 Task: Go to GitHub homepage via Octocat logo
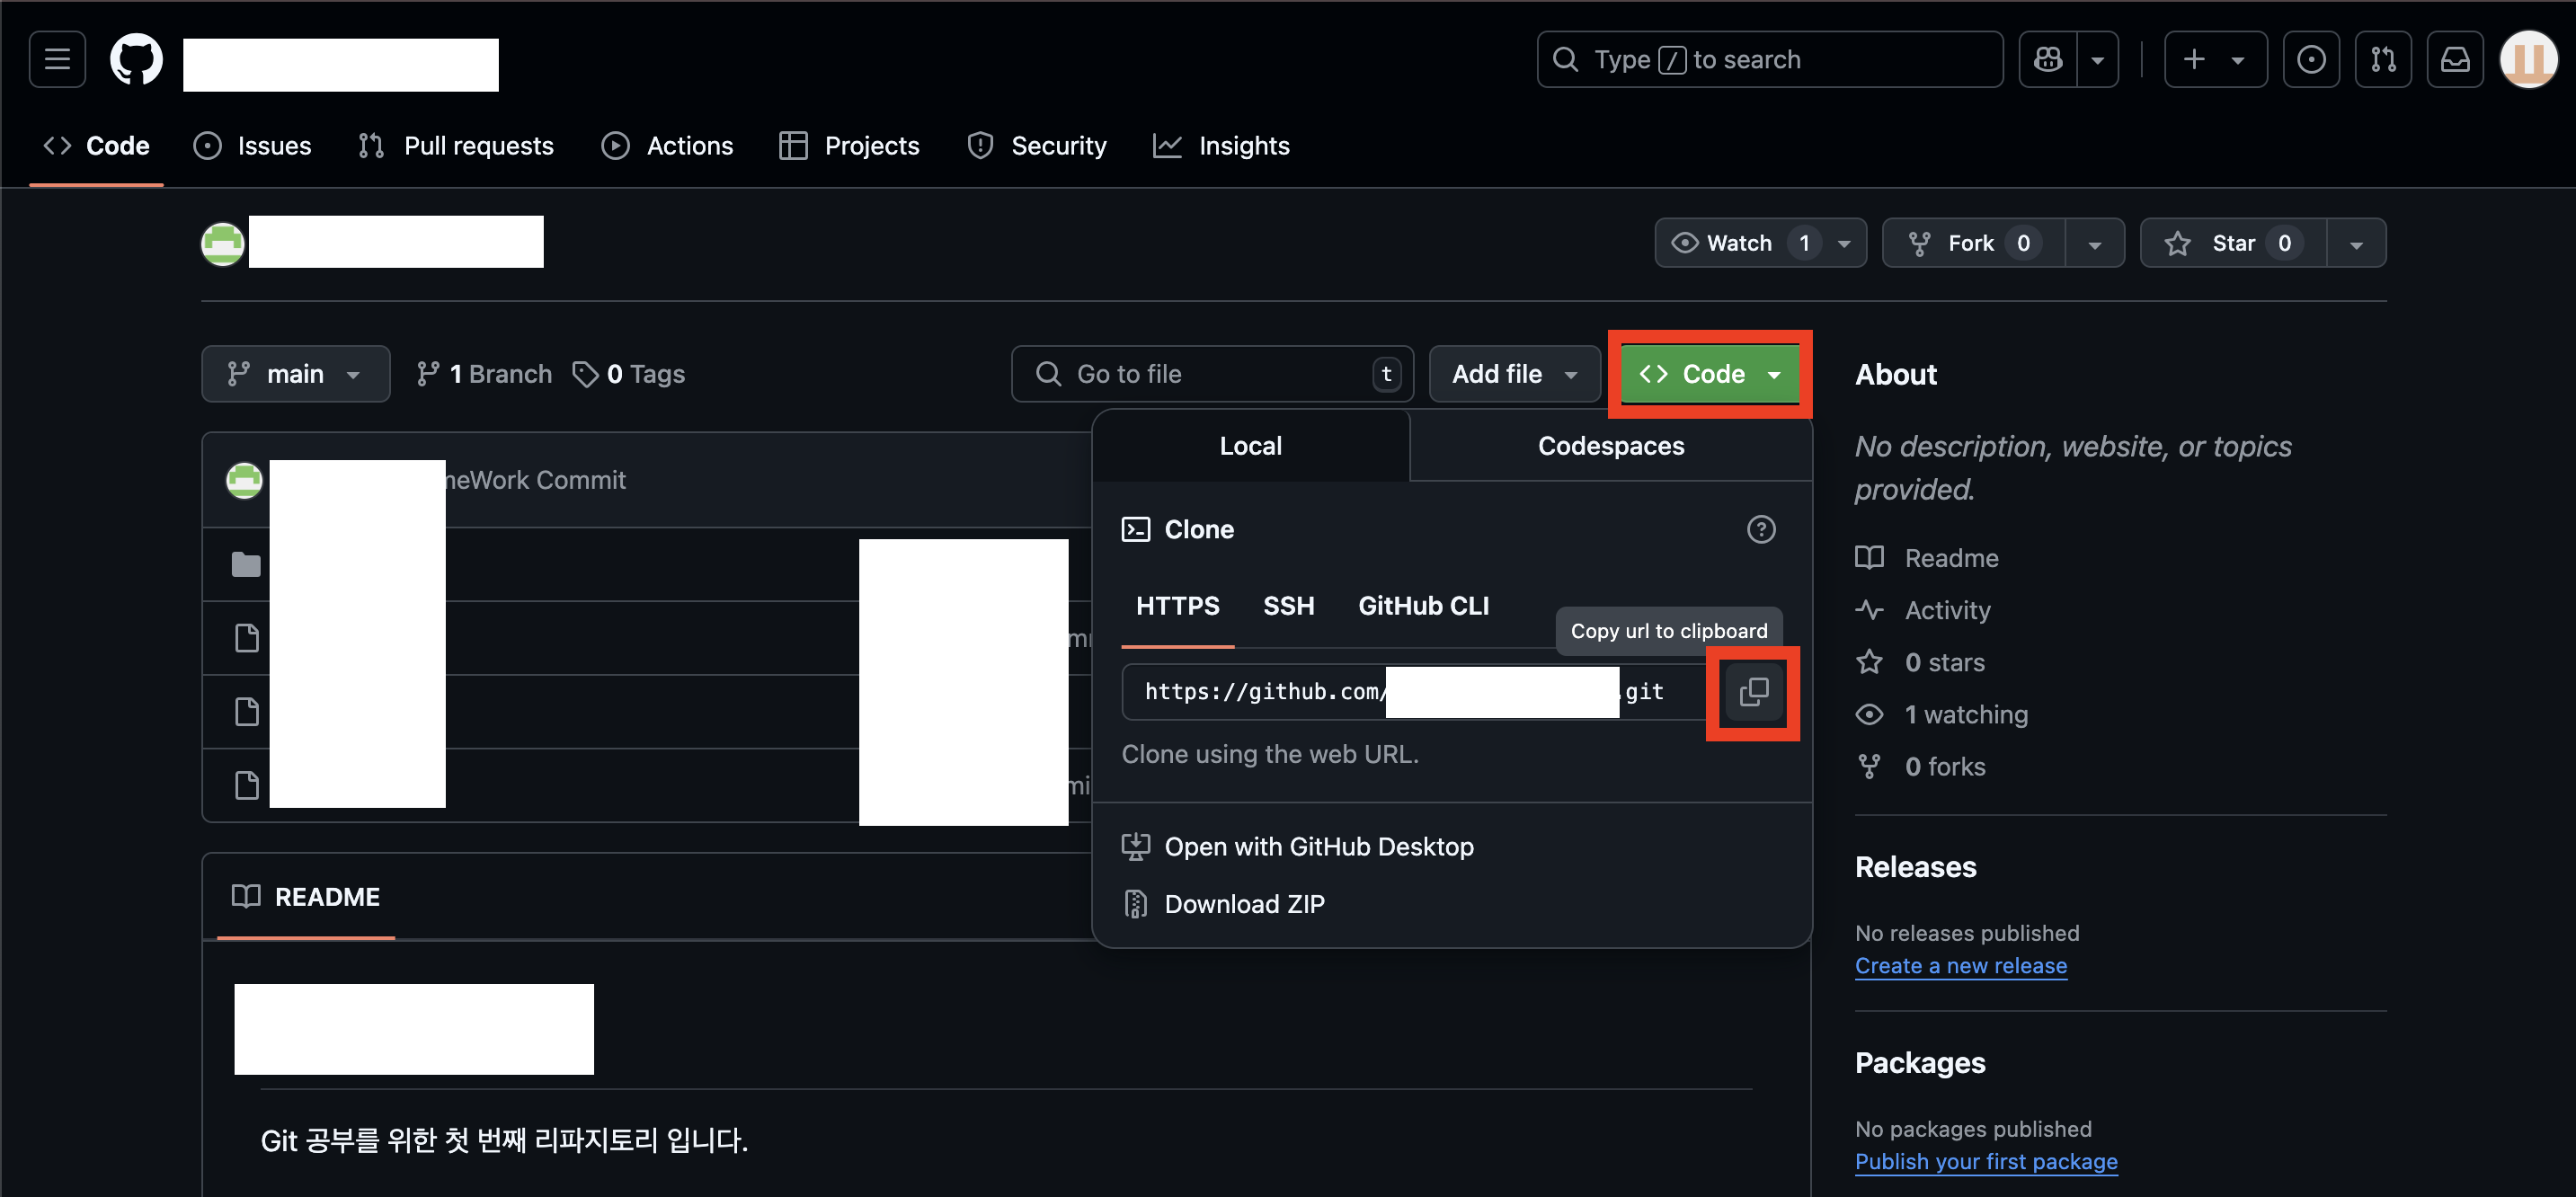[x=136, y=60]
